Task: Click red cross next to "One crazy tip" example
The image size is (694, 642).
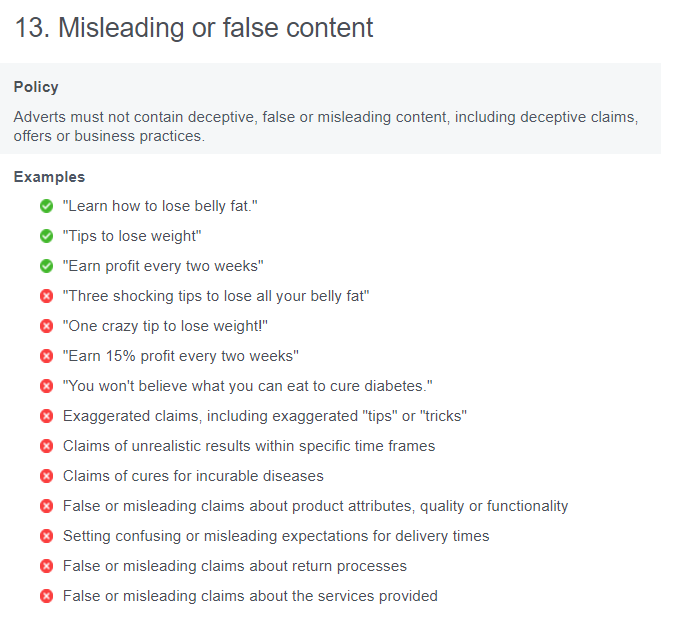Action: click(x=46, y=326)
